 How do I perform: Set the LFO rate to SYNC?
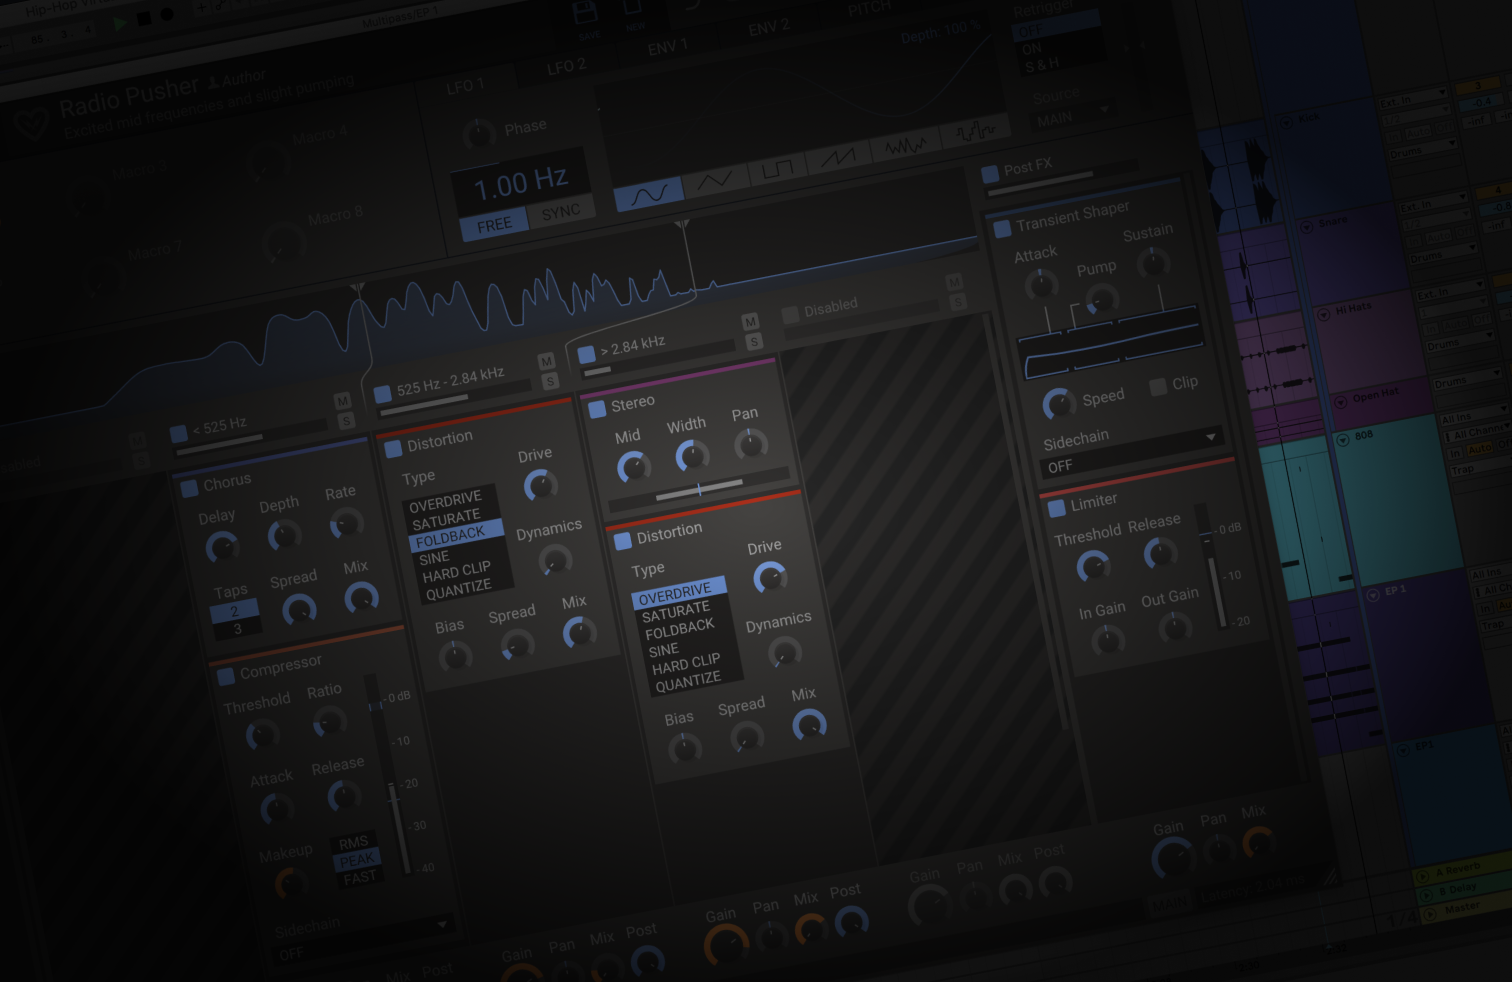(562, 210)
